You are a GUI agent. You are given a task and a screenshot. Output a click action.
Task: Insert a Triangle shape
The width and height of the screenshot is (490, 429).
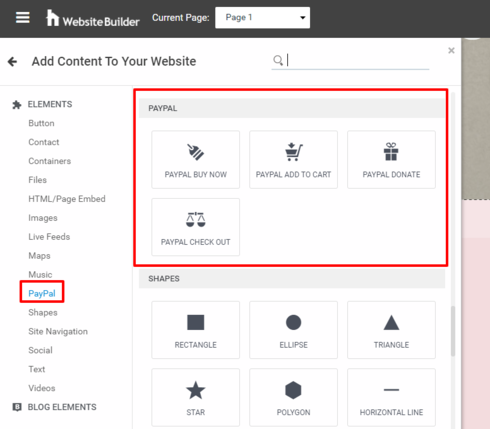click(x=391, y=330)
